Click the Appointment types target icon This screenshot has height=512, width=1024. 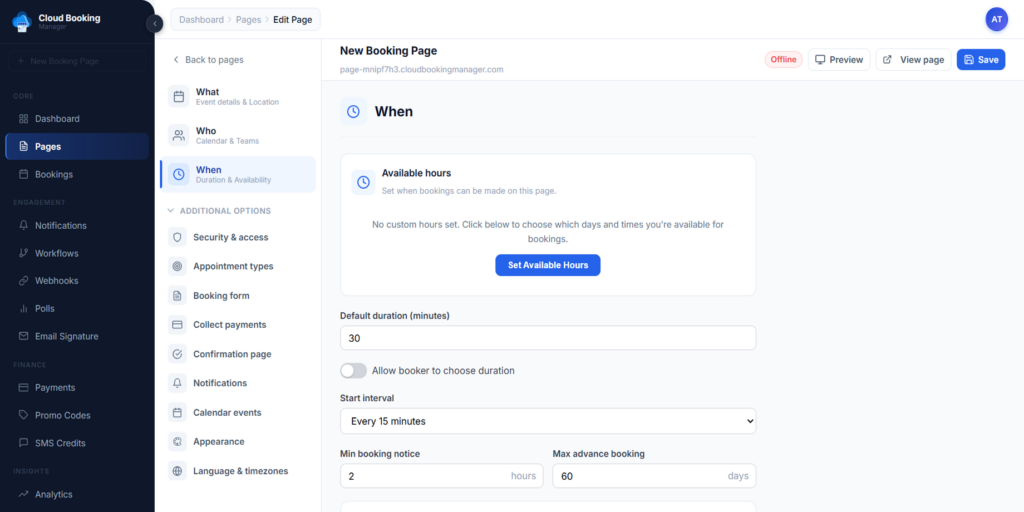pyautogui.click(x=177, y=267)
